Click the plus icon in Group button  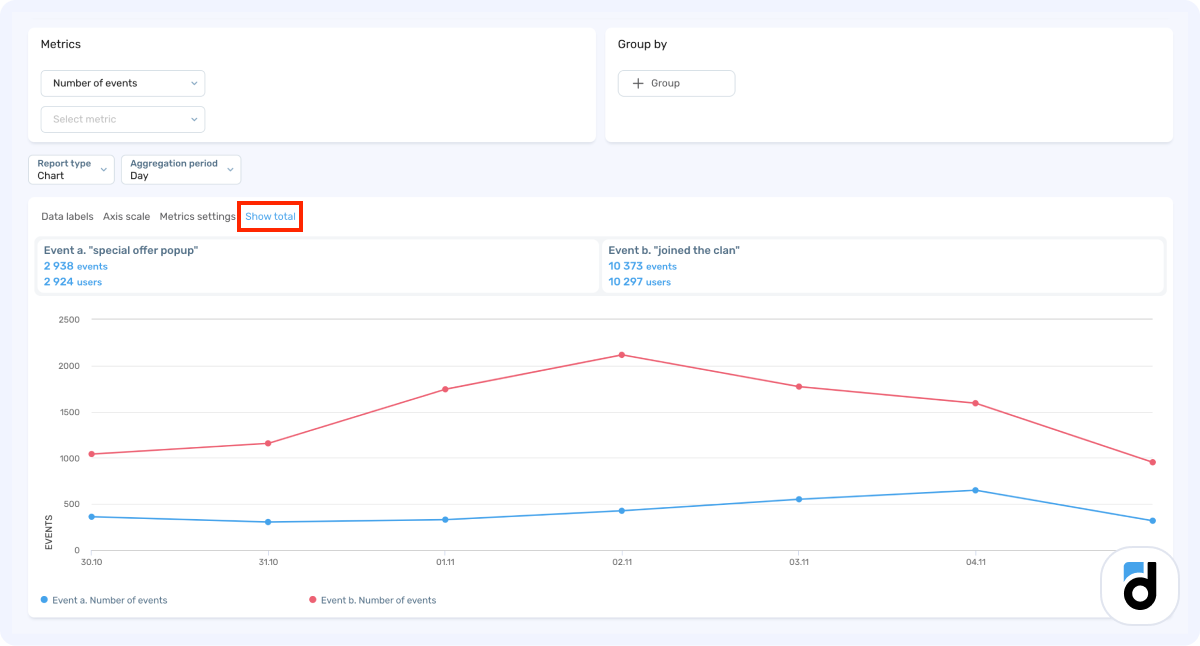pyautogui.click(x=638, y=83)
